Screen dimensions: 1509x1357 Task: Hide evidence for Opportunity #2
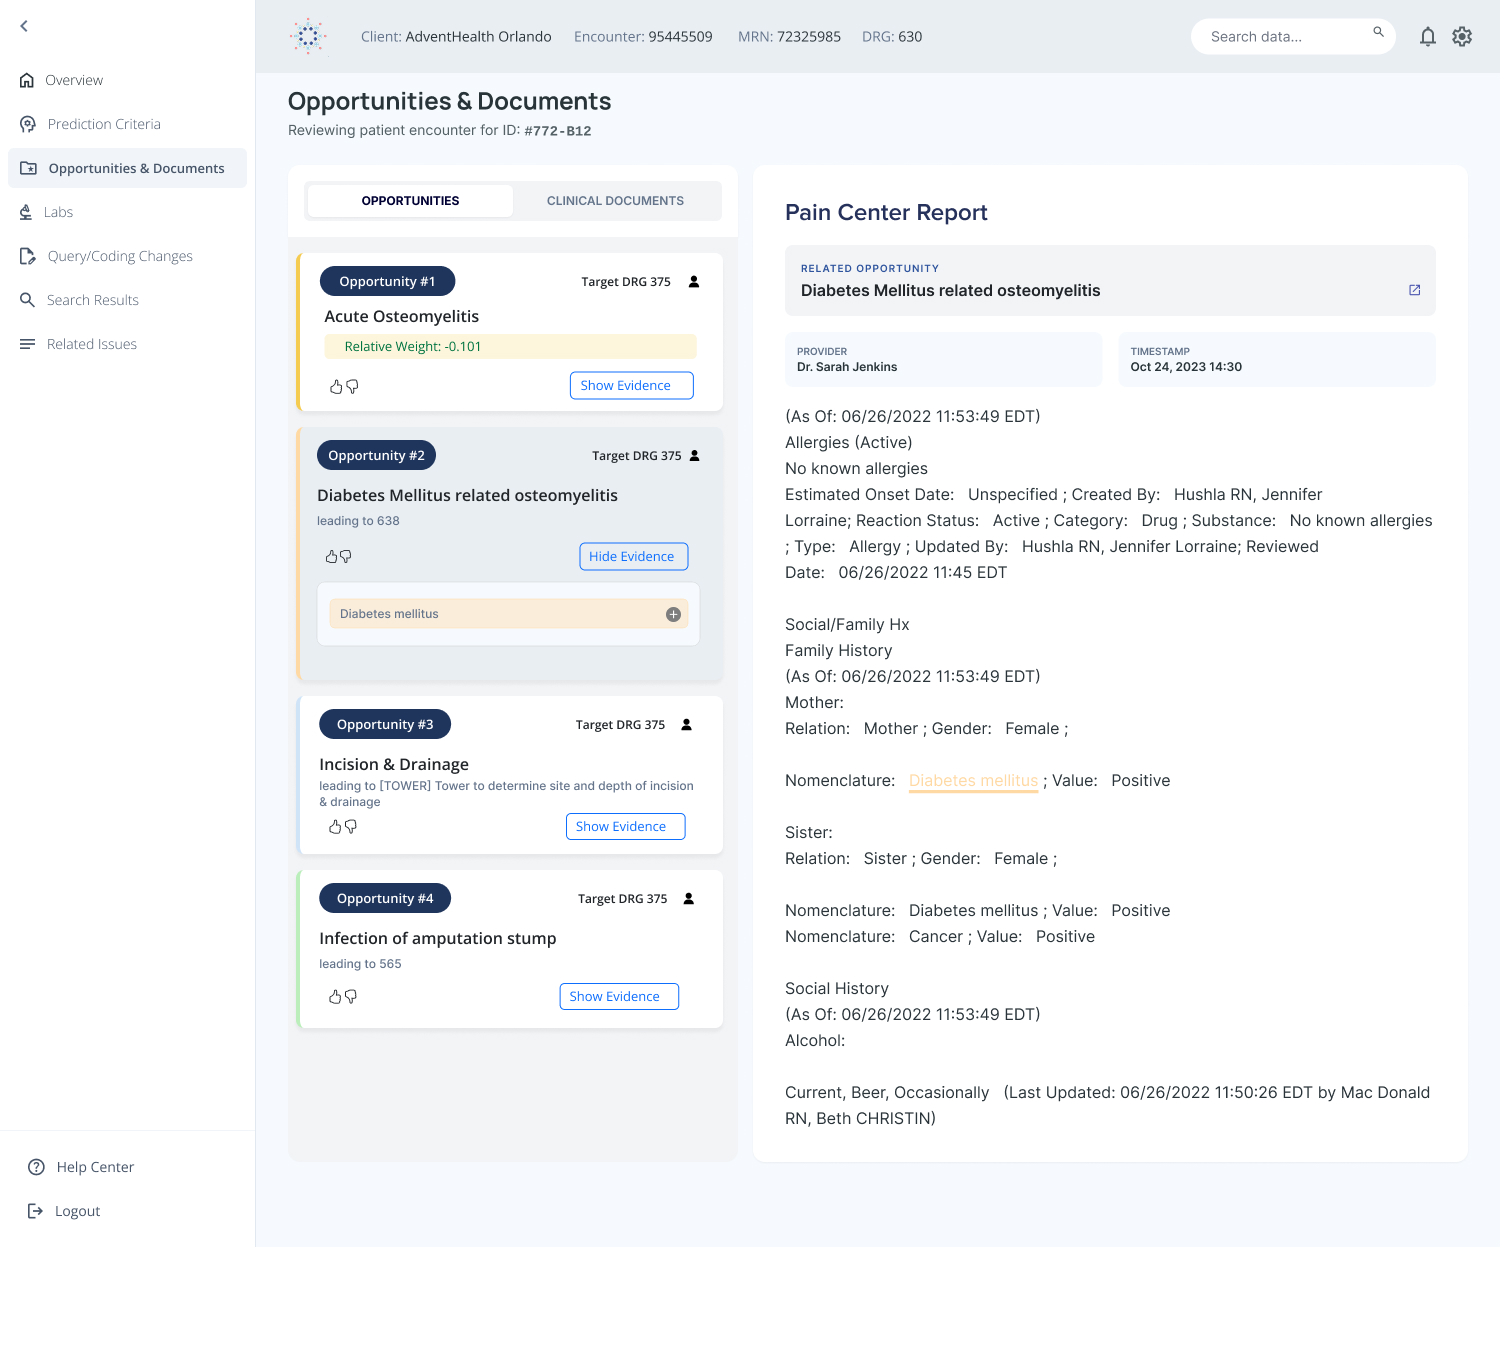pos(634,556)
